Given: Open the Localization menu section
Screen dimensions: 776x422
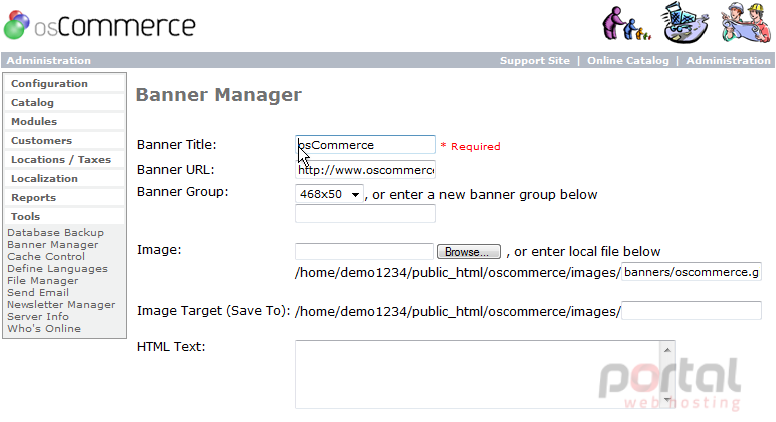Looking at the screenshot, I should click(x=64, y=178).
